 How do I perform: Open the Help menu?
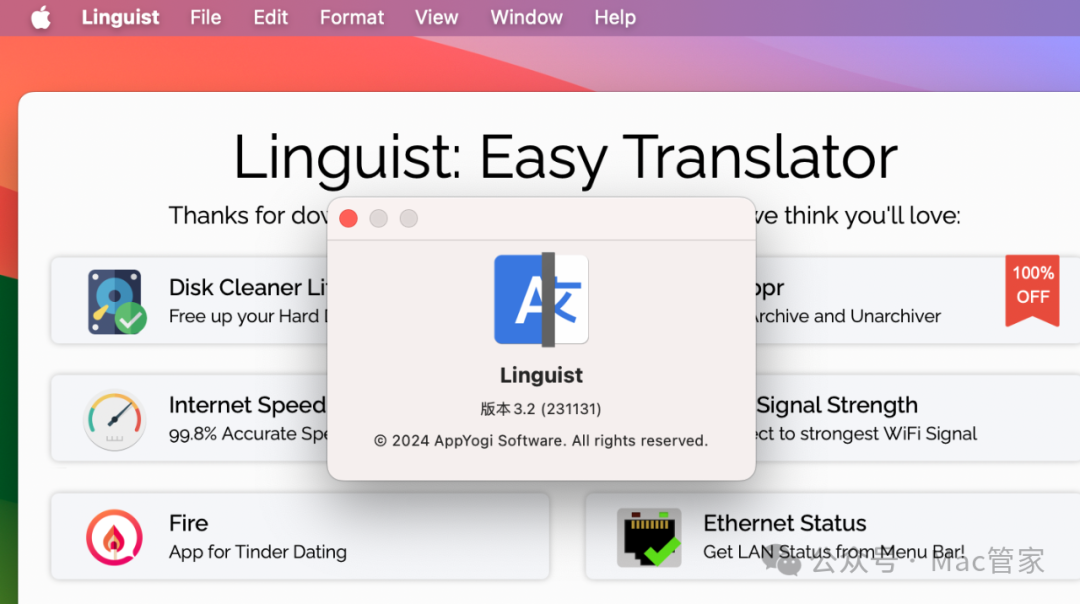[x=614, y=17]
